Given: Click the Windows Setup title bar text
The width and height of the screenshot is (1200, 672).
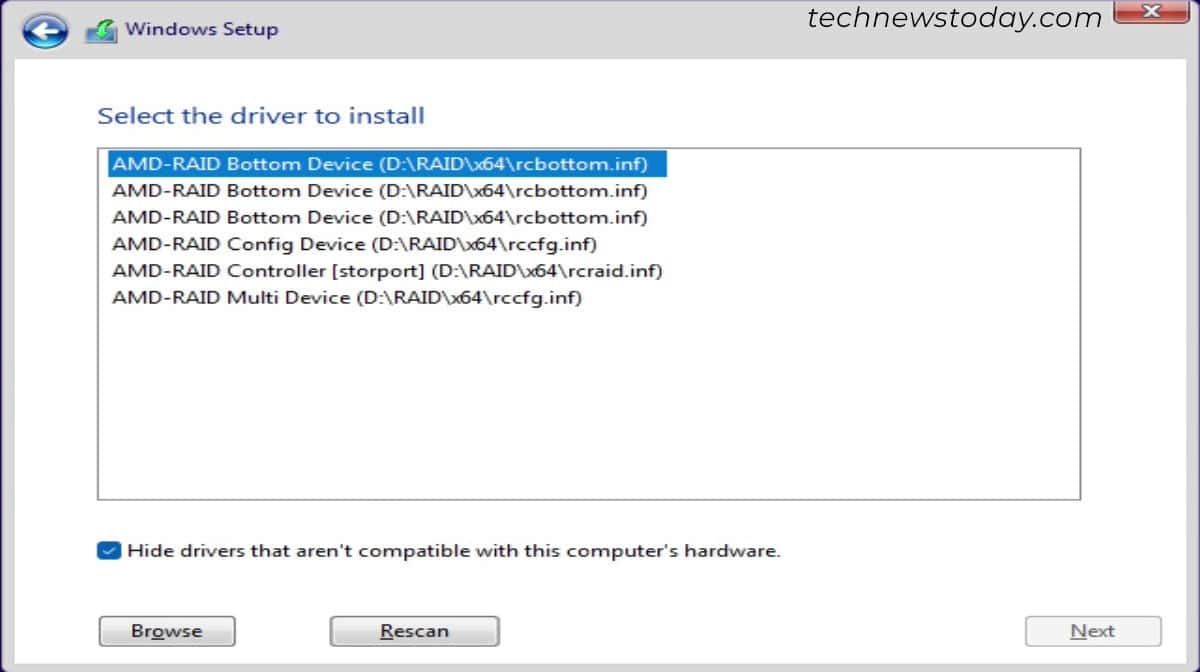Looking at the screenshot, I should [200, 29].
